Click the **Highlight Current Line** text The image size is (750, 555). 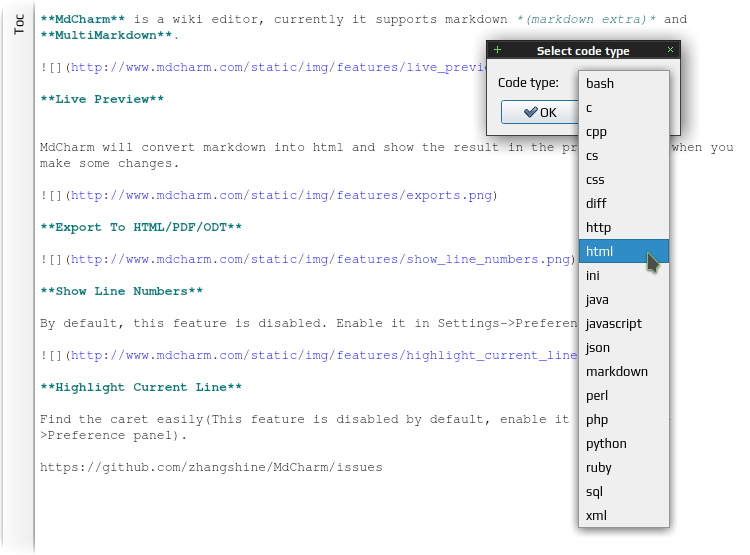click(141, 388)
